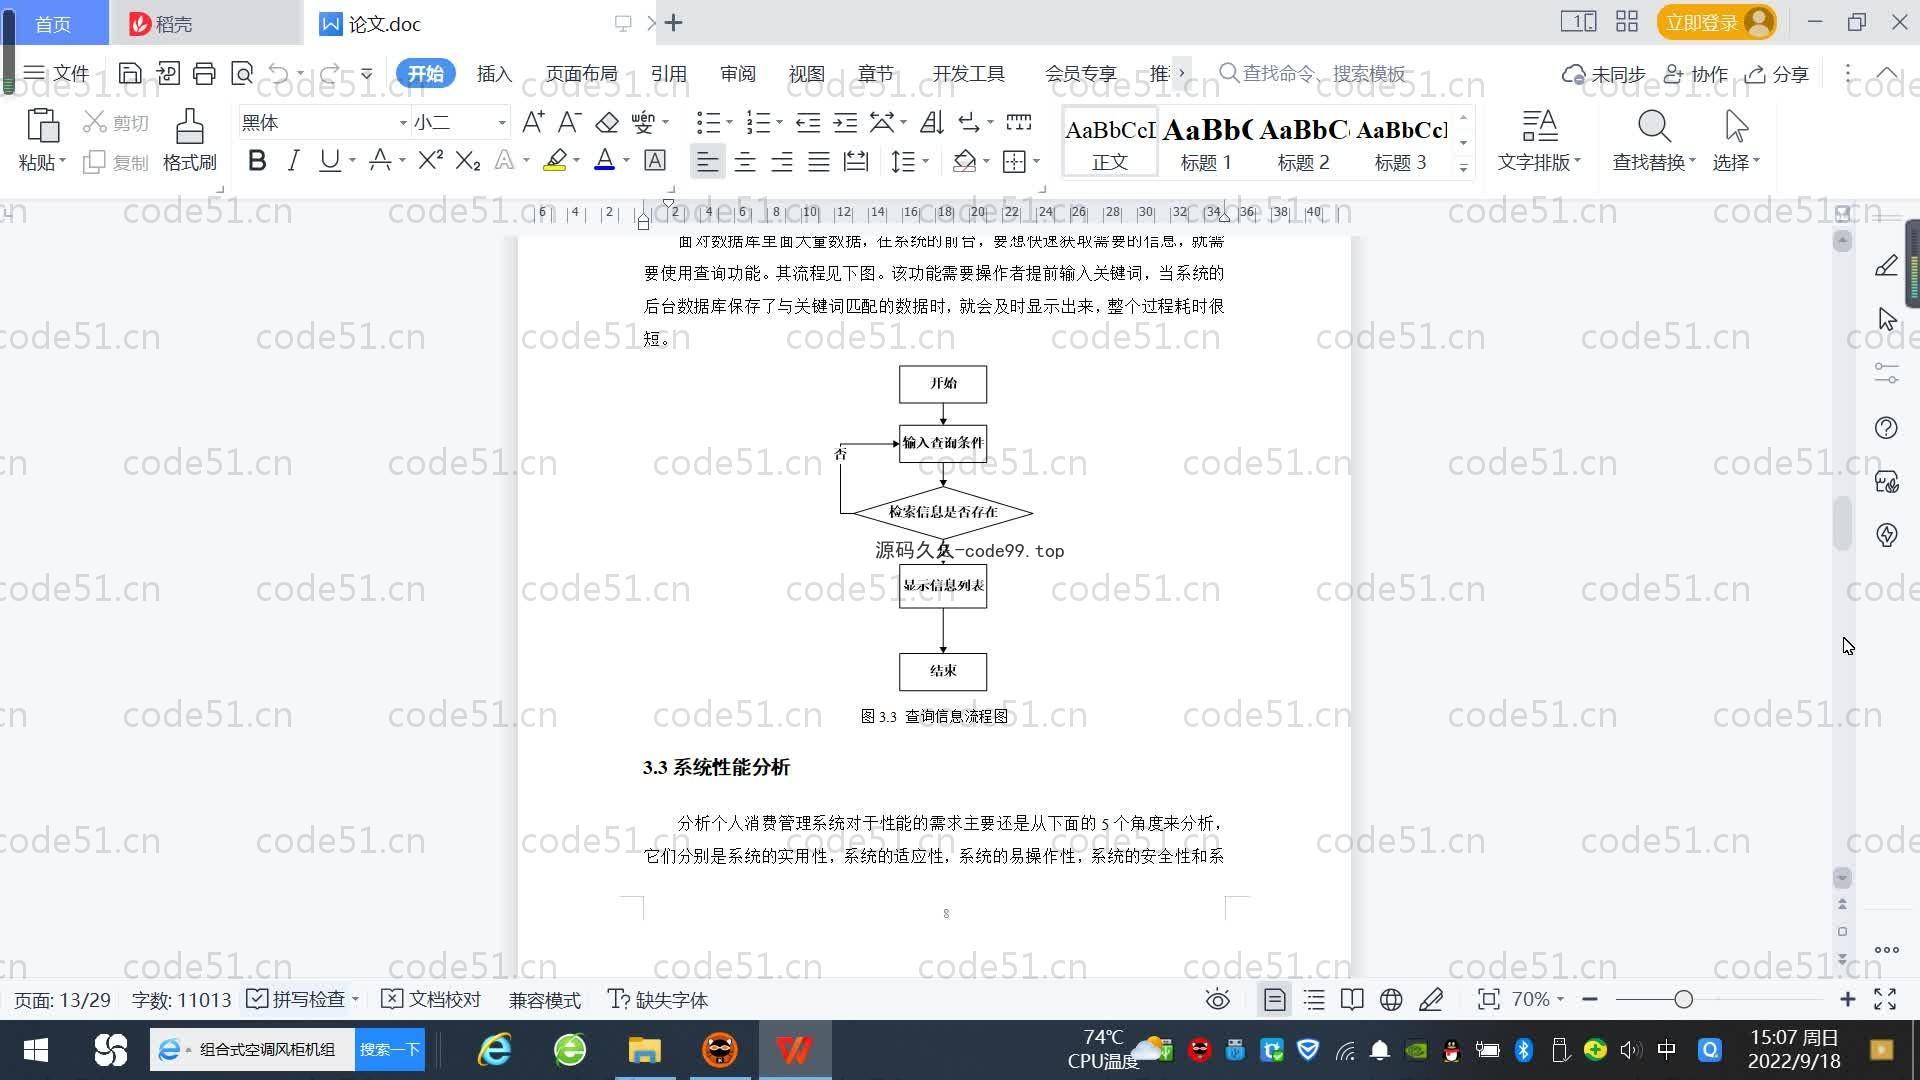Adjust the zoom slider handle
Viewport: 1920px width, 1080px height.
1683,1000
